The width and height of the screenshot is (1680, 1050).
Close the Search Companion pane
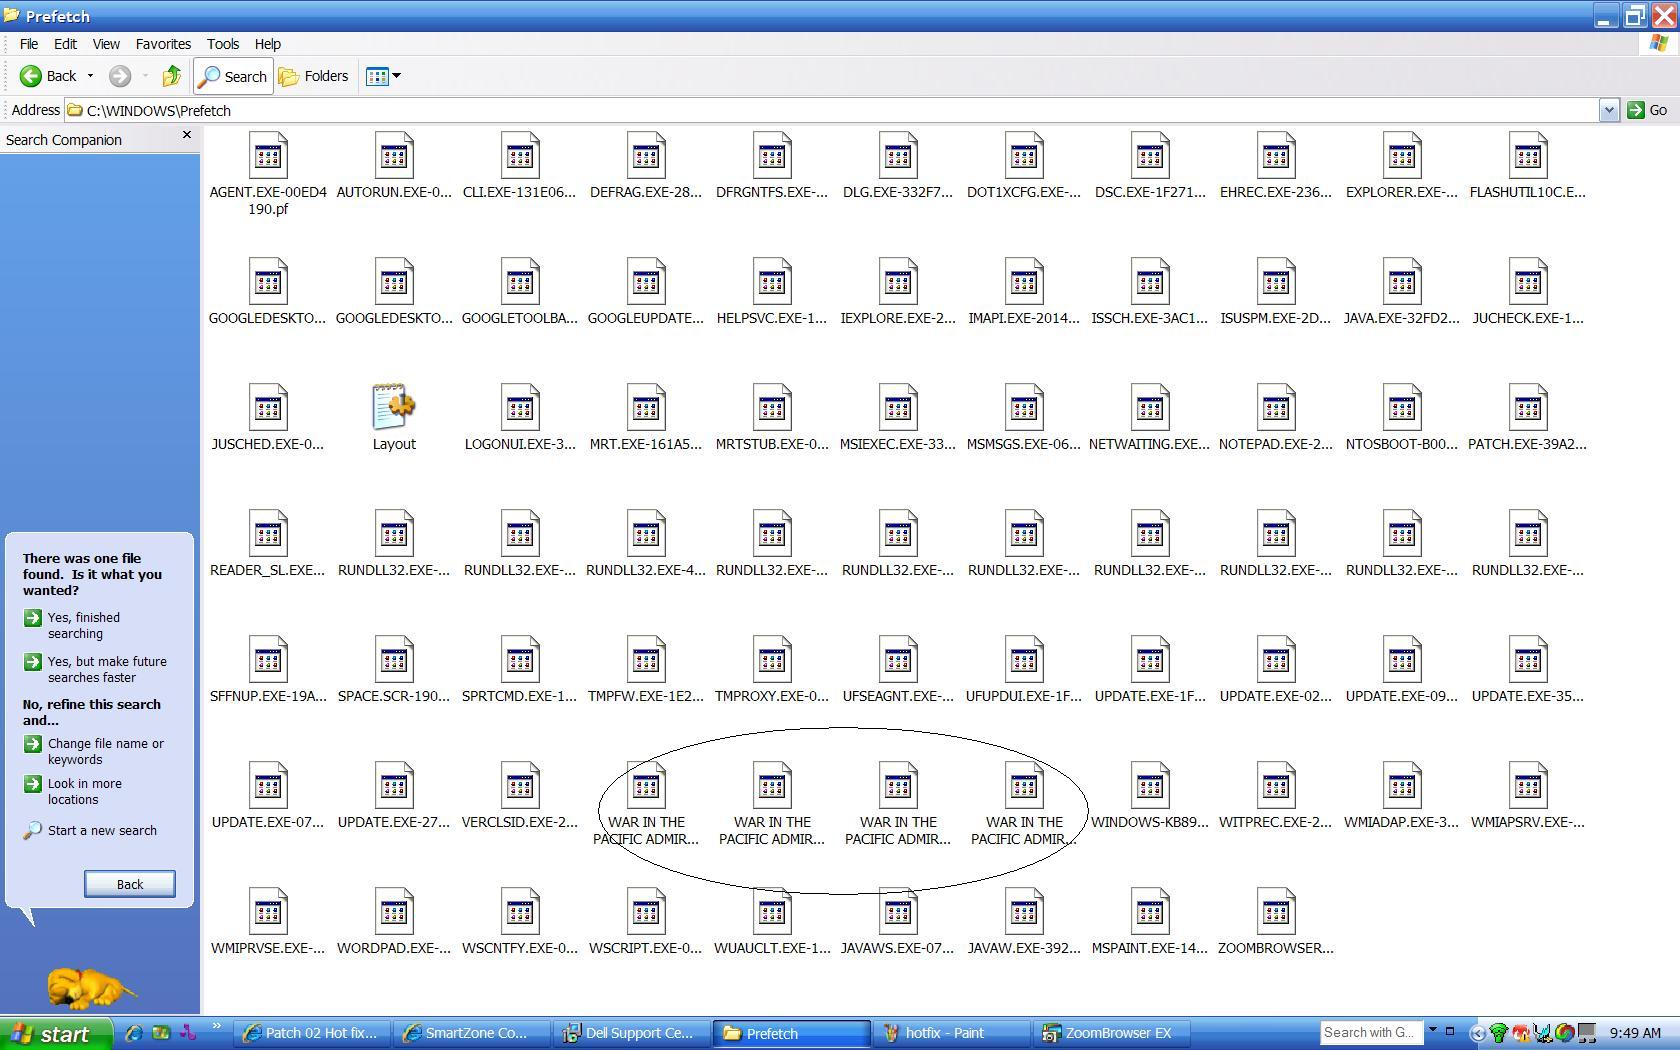(x=186, y=135)
